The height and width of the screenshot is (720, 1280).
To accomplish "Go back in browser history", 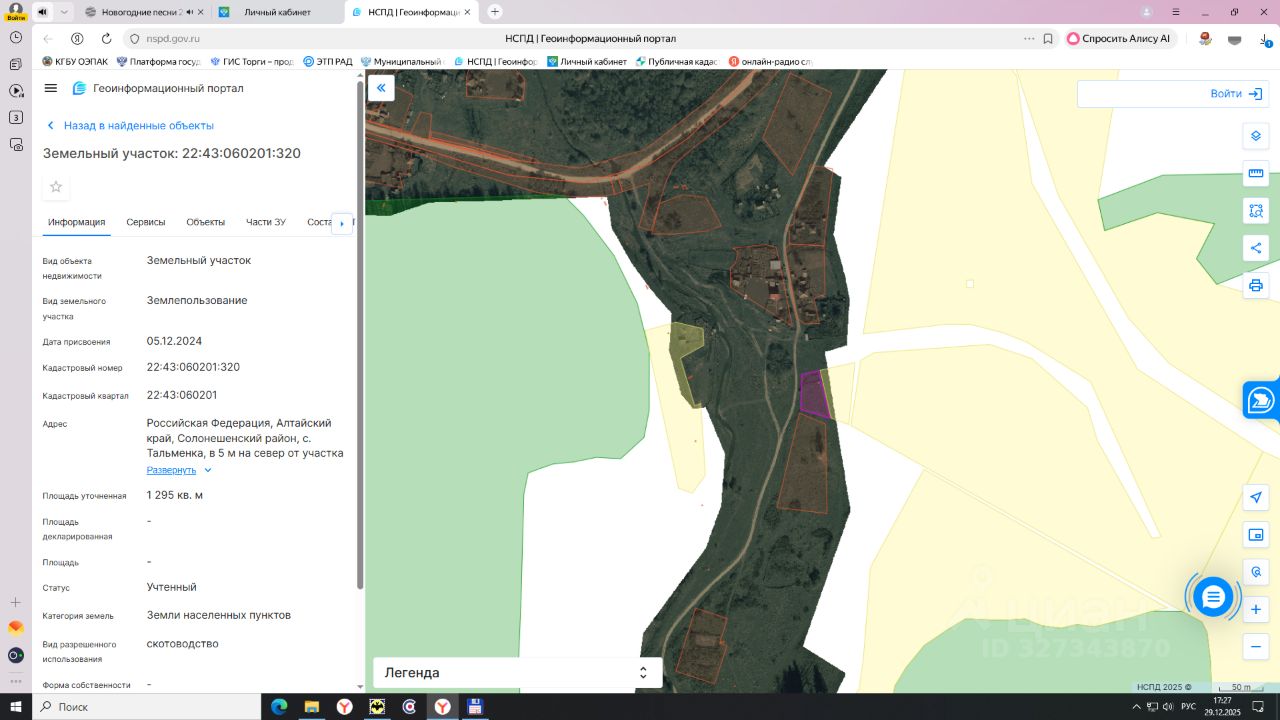I will [48, 39].
